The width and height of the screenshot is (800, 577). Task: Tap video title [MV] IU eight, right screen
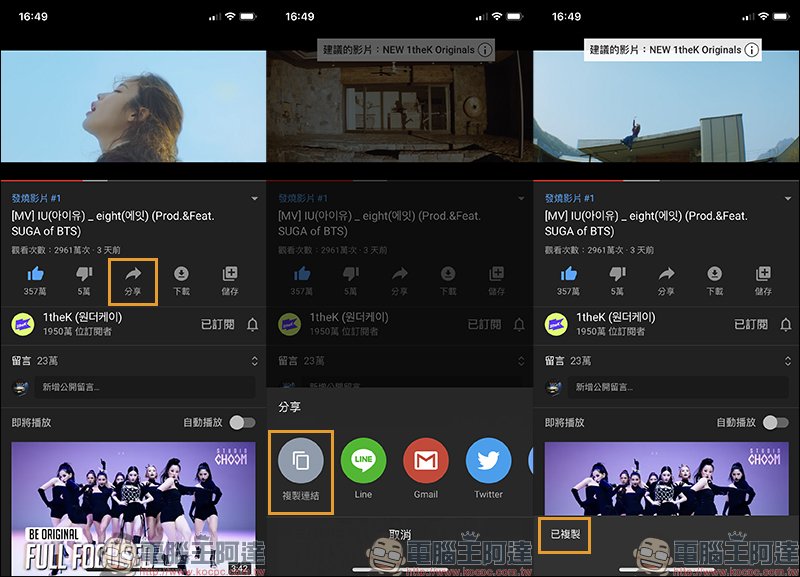click(x=646, y=223)
